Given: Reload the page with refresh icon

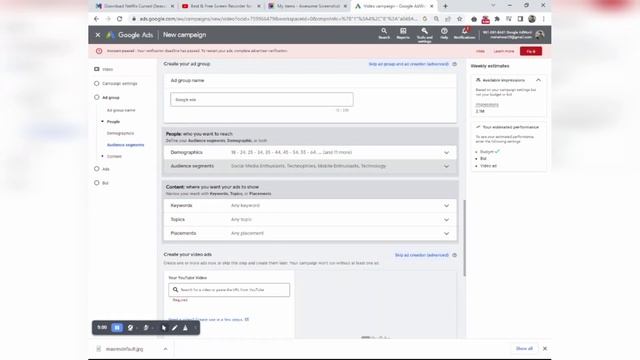Looking at the screenshot, I should coord(120,19).
